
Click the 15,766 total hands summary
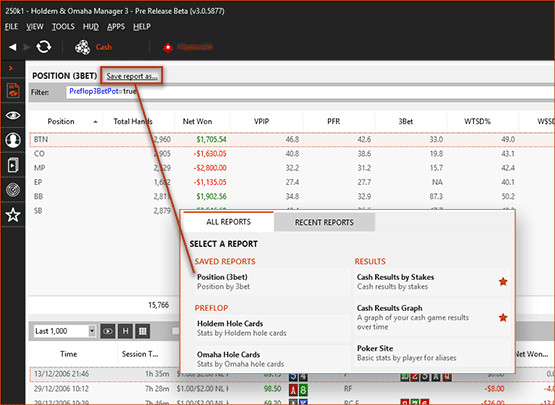coord(159,305)
